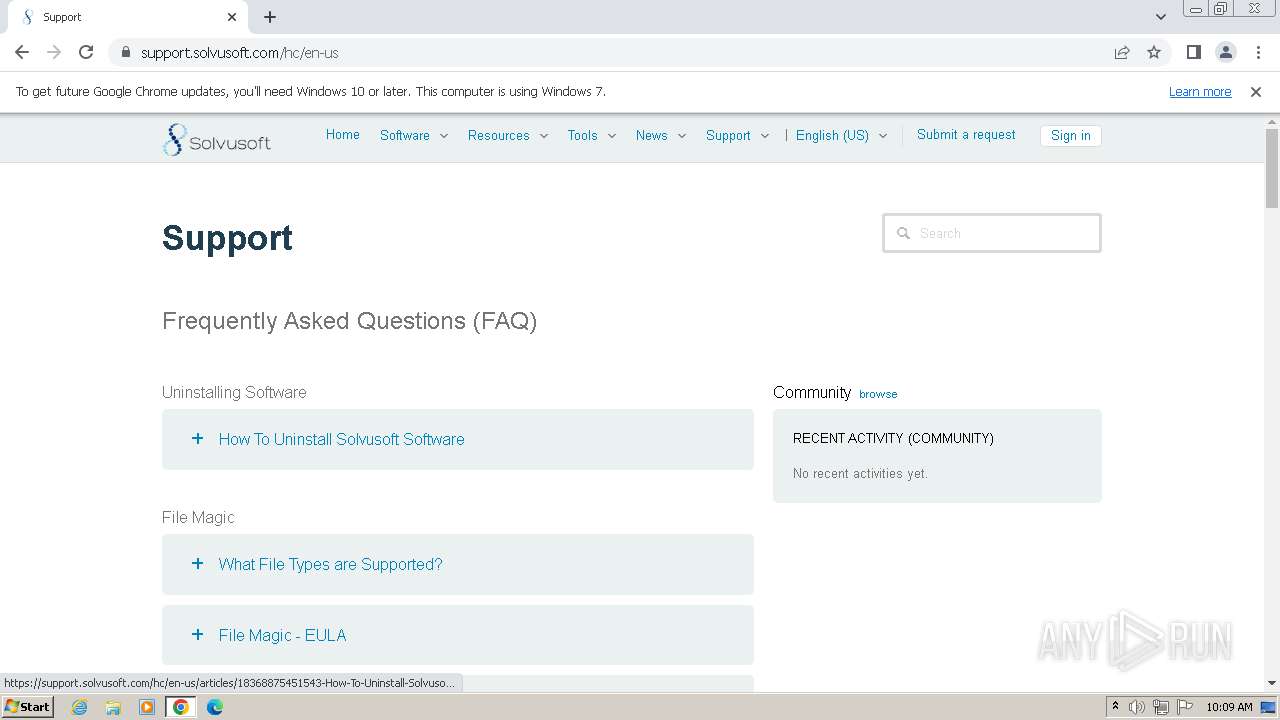Screen dimensions: 1280x720
Task: Open the Action Center flag icon
Action: tap(1185, 707)
